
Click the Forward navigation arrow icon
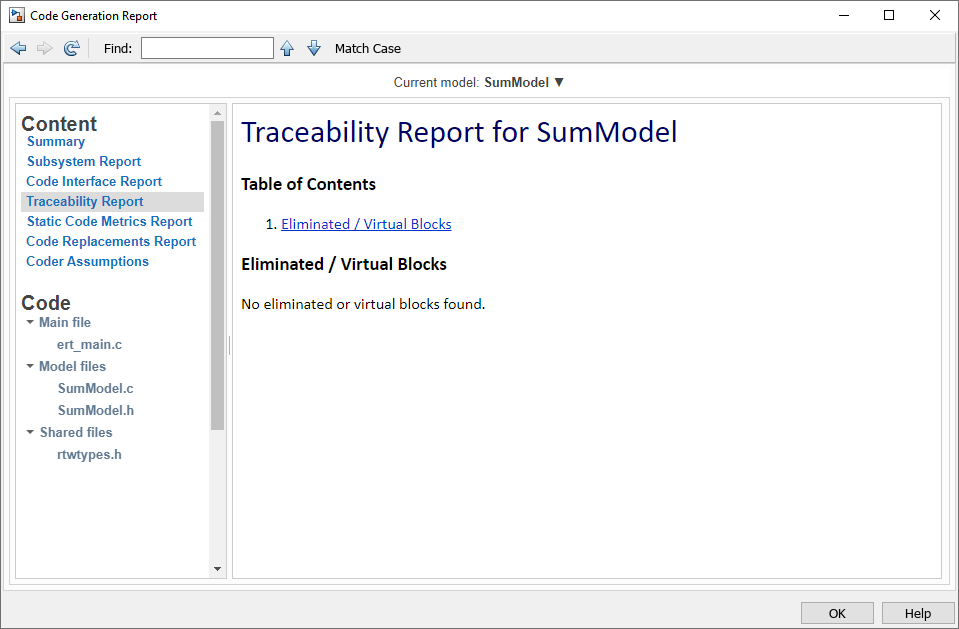click(45, 48)
